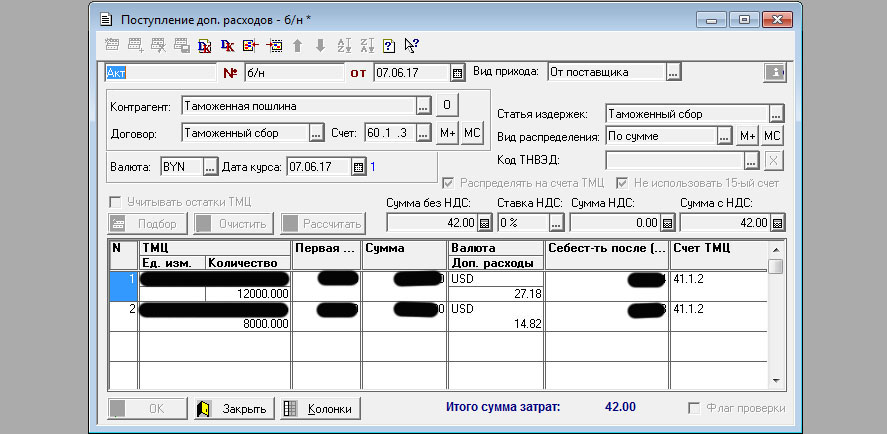Click the sort ascending A-Z icon

(345, 45)
